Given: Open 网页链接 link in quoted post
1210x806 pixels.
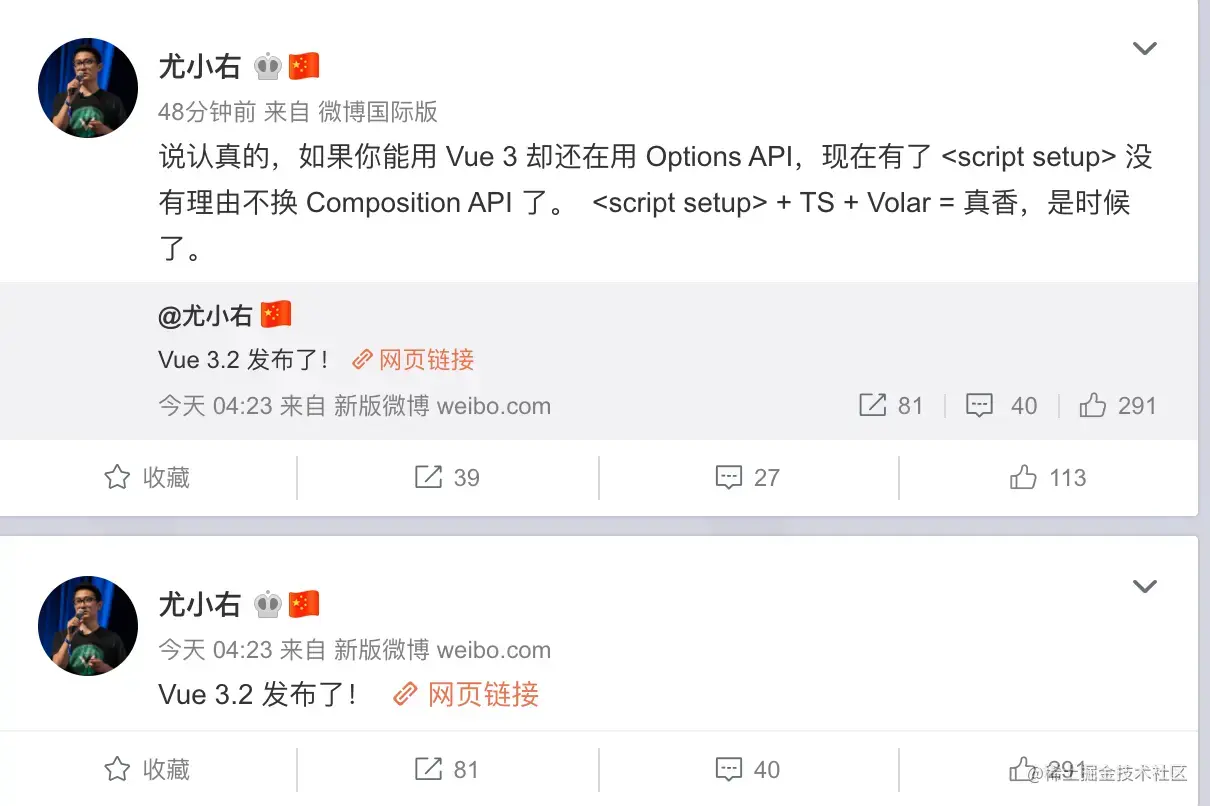Looking at the screenshot, I should 413,360.
